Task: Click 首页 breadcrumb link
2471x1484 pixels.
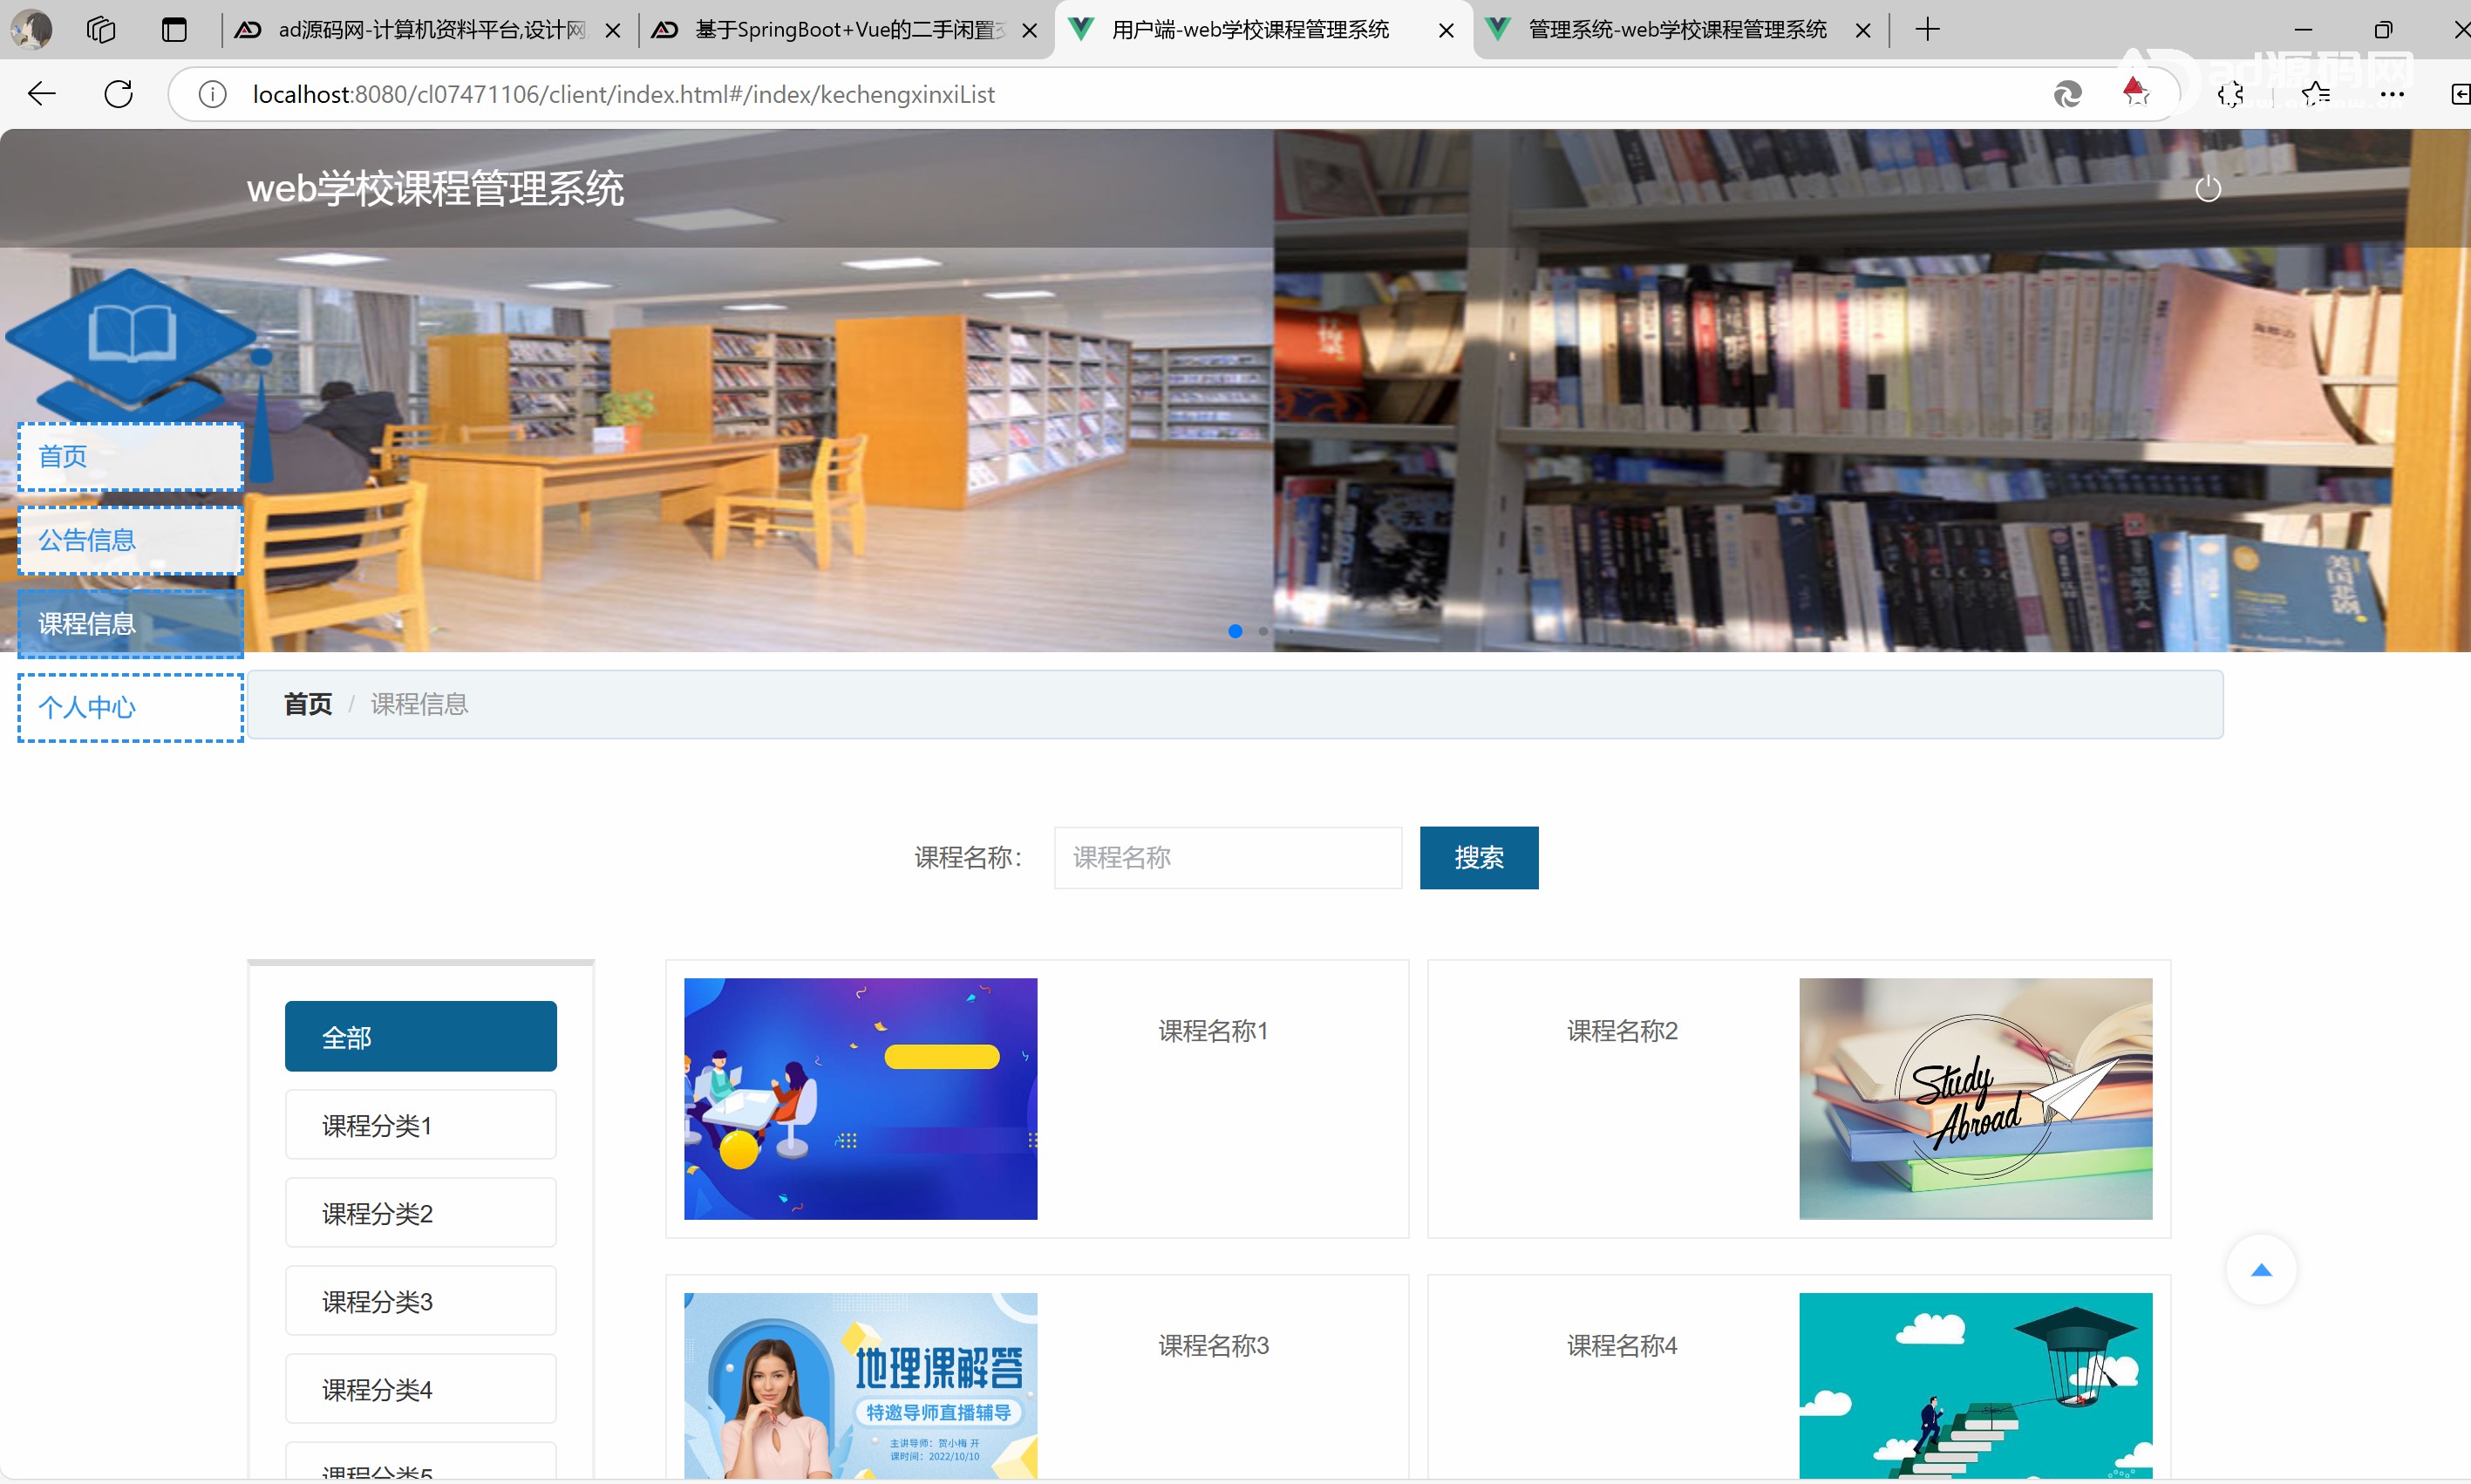Action: pos(307,704)
